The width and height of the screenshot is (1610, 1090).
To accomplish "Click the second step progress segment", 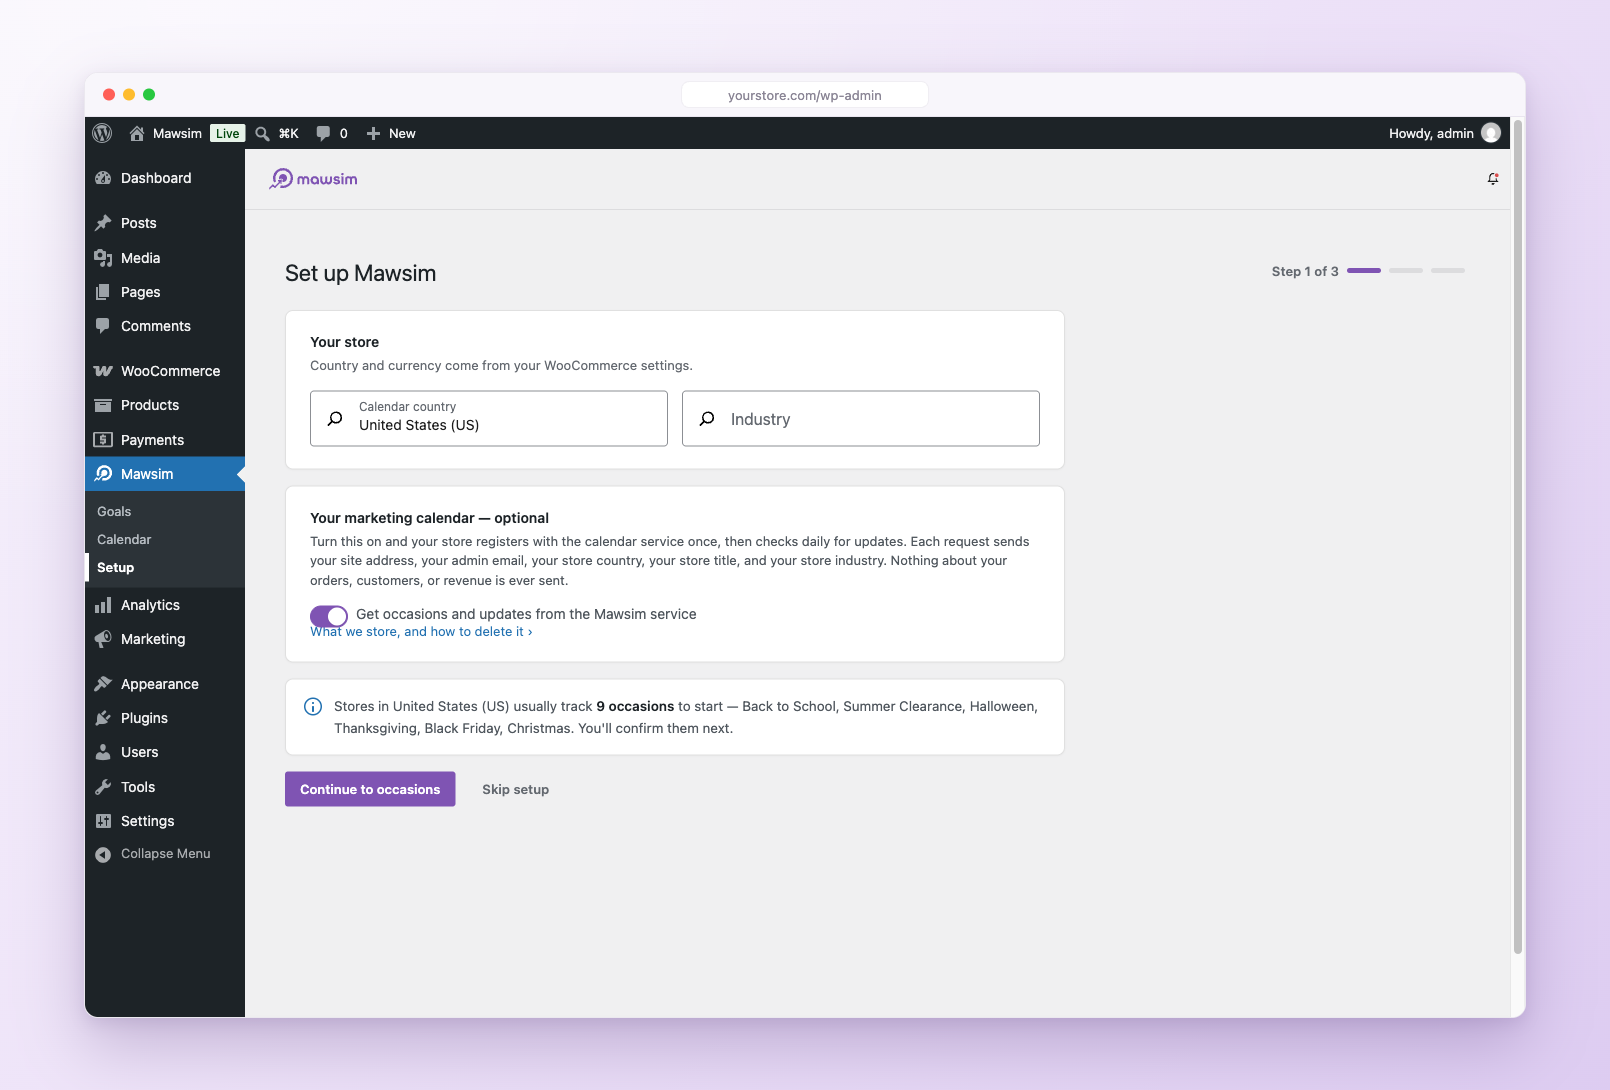I will 1406,270.
